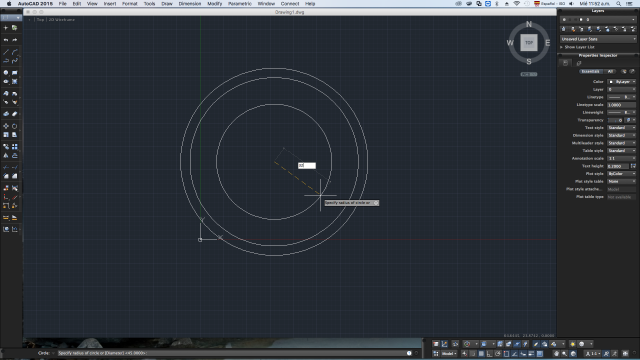
Task: Click the Color ByLayer color swatch
Action: (611, 82)
